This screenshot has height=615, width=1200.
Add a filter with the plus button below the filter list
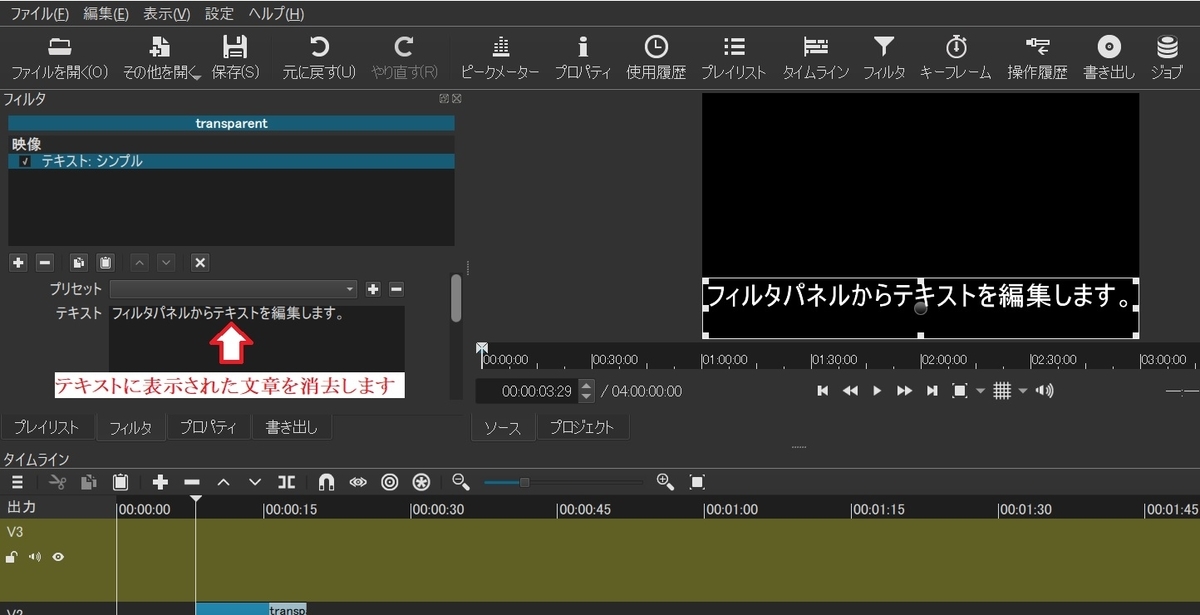[18, 262]
